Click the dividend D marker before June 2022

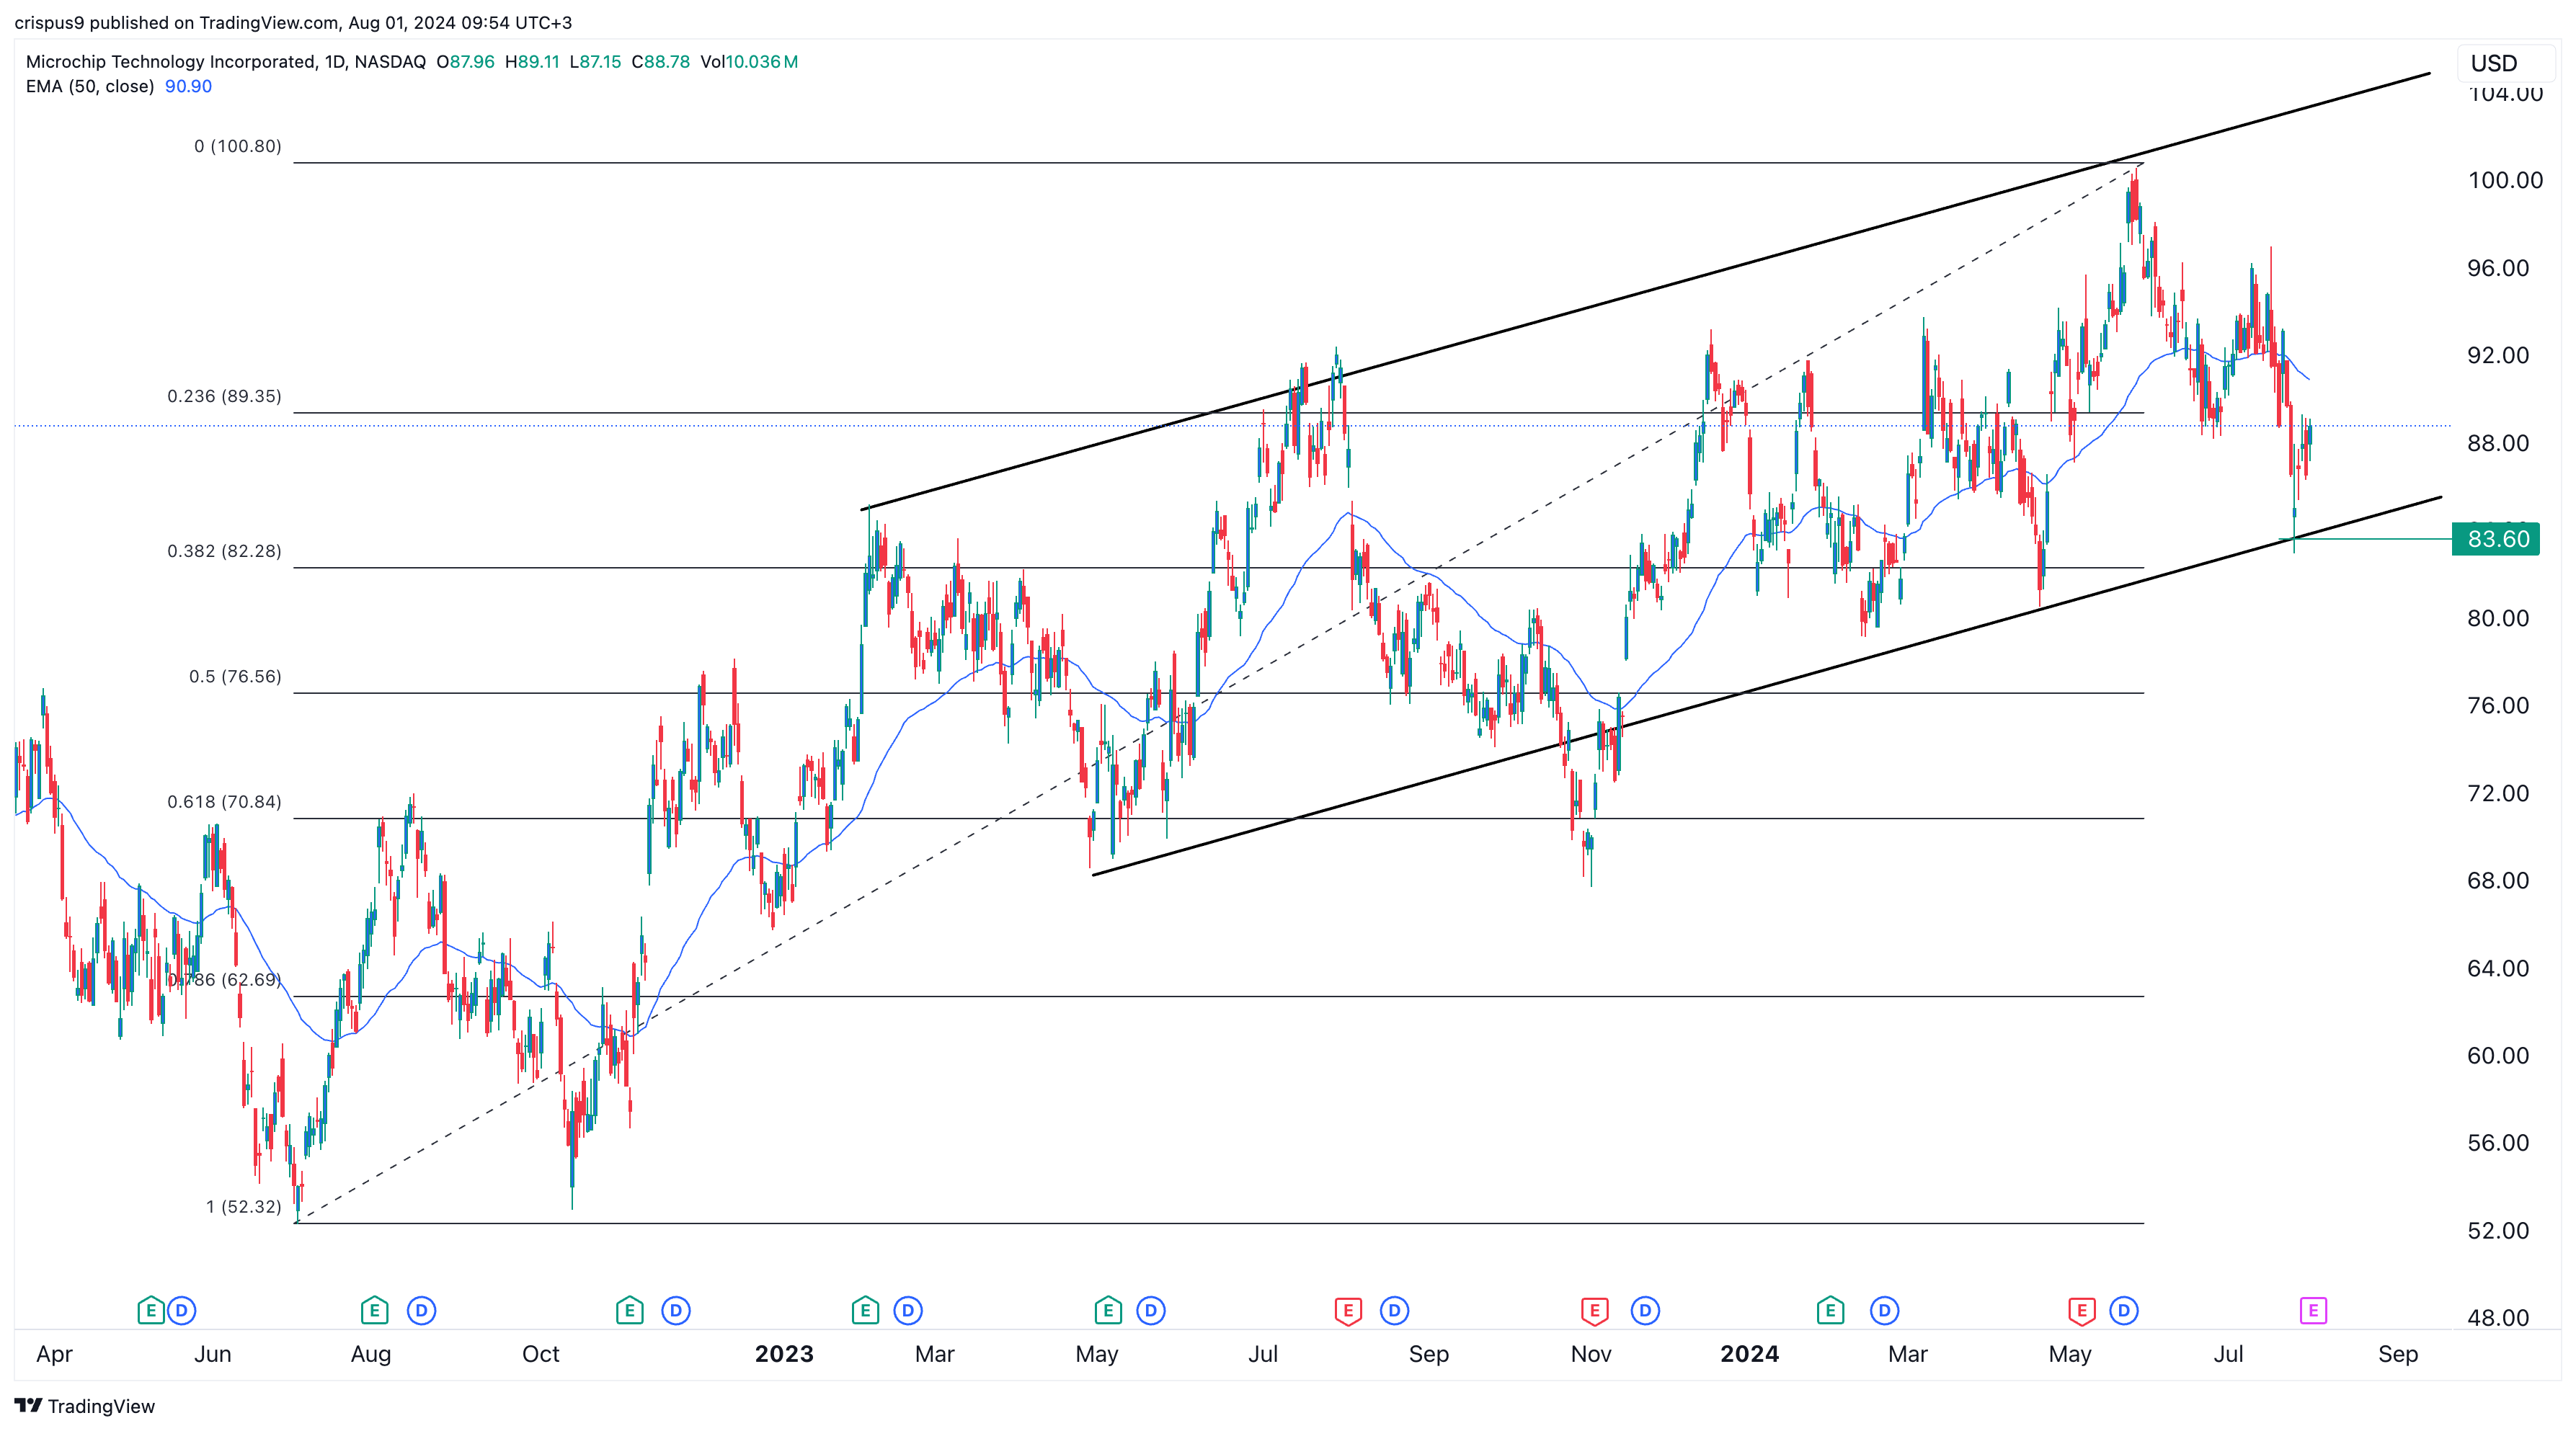181,1310
